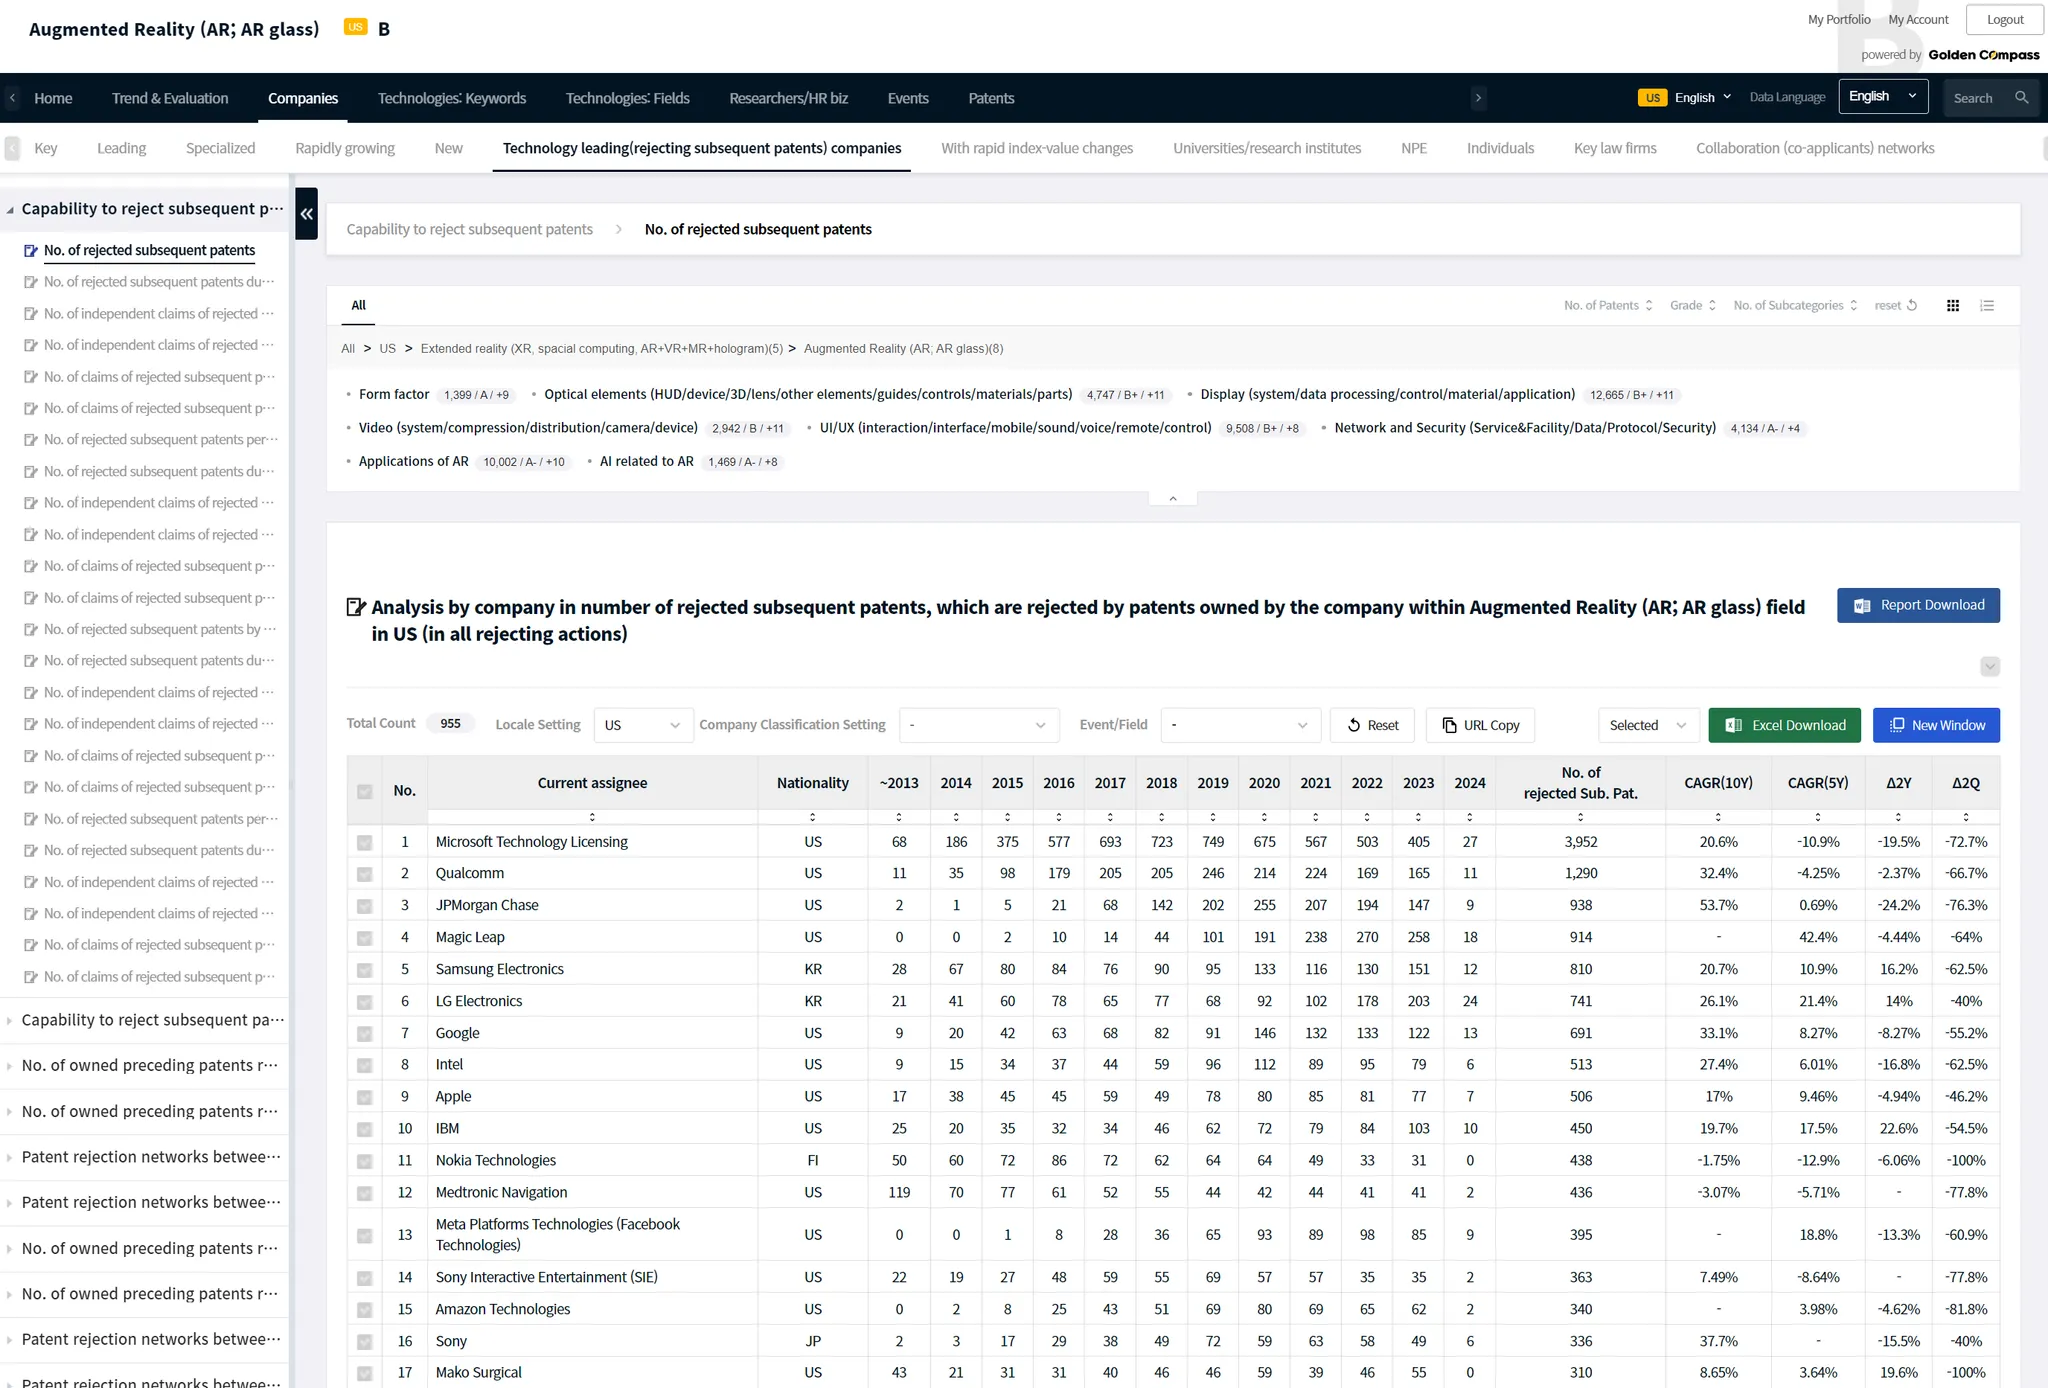Image resolution: width=2048 pixels, height=1388 pixels.
Task: Click the edit icon beside analysis title
Action: pos(355,607)
